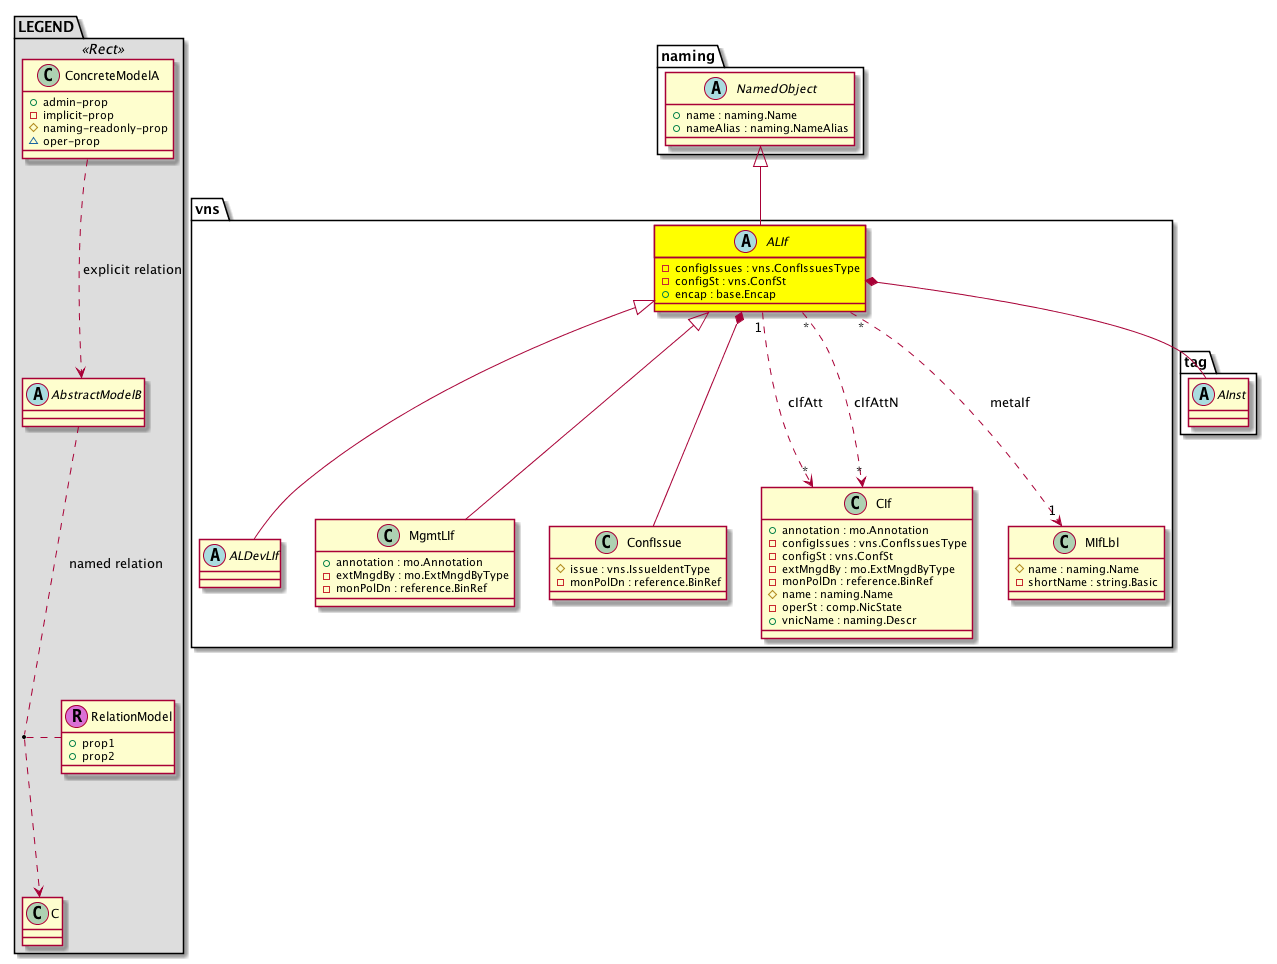Click the 'cIfAttN' relation label
This screenshot has height=964, width=1277.
point(876,402)
